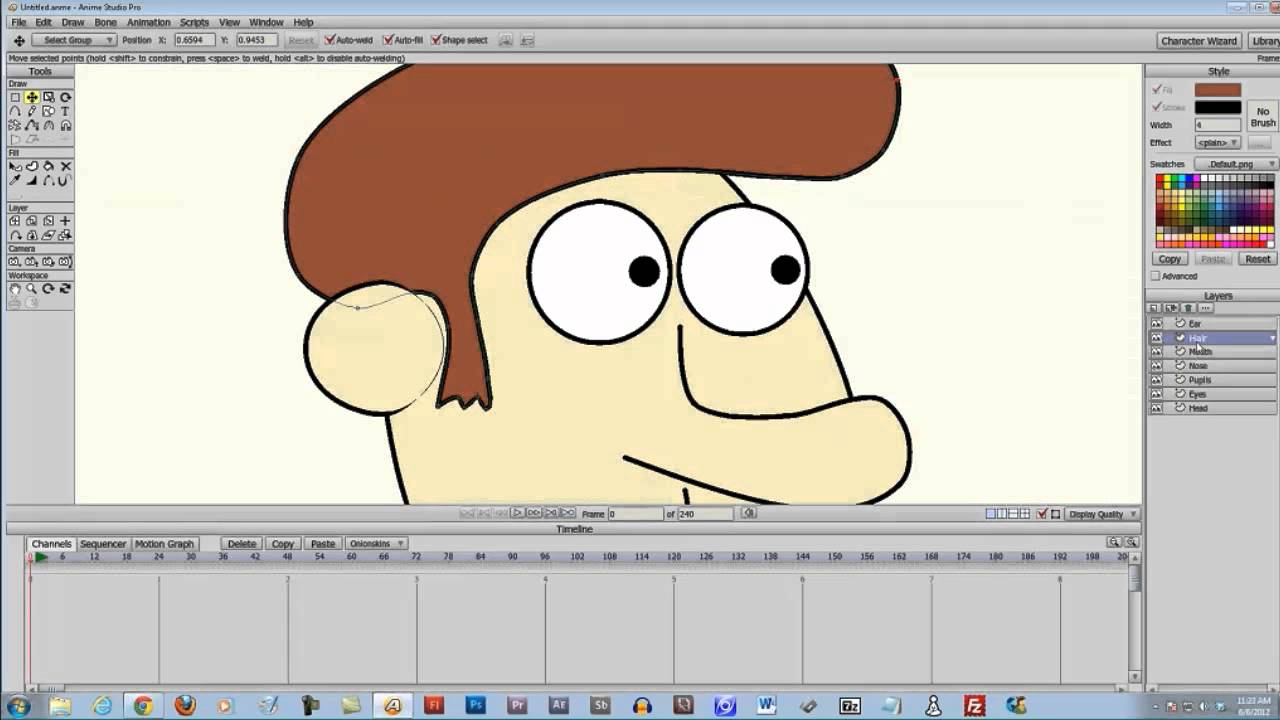This screenshot has height=720, width=1280.
Task: Select the Magnet tool
Action: 65,125
